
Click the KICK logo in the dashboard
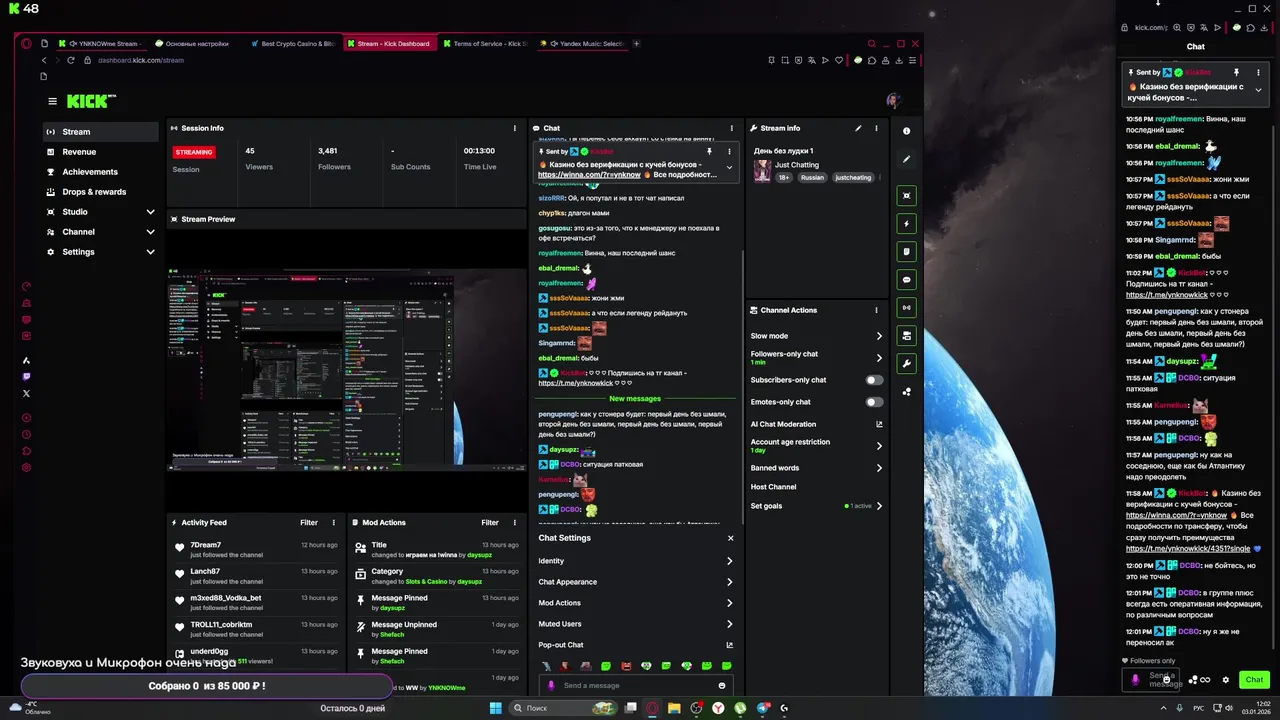[91, 101]
